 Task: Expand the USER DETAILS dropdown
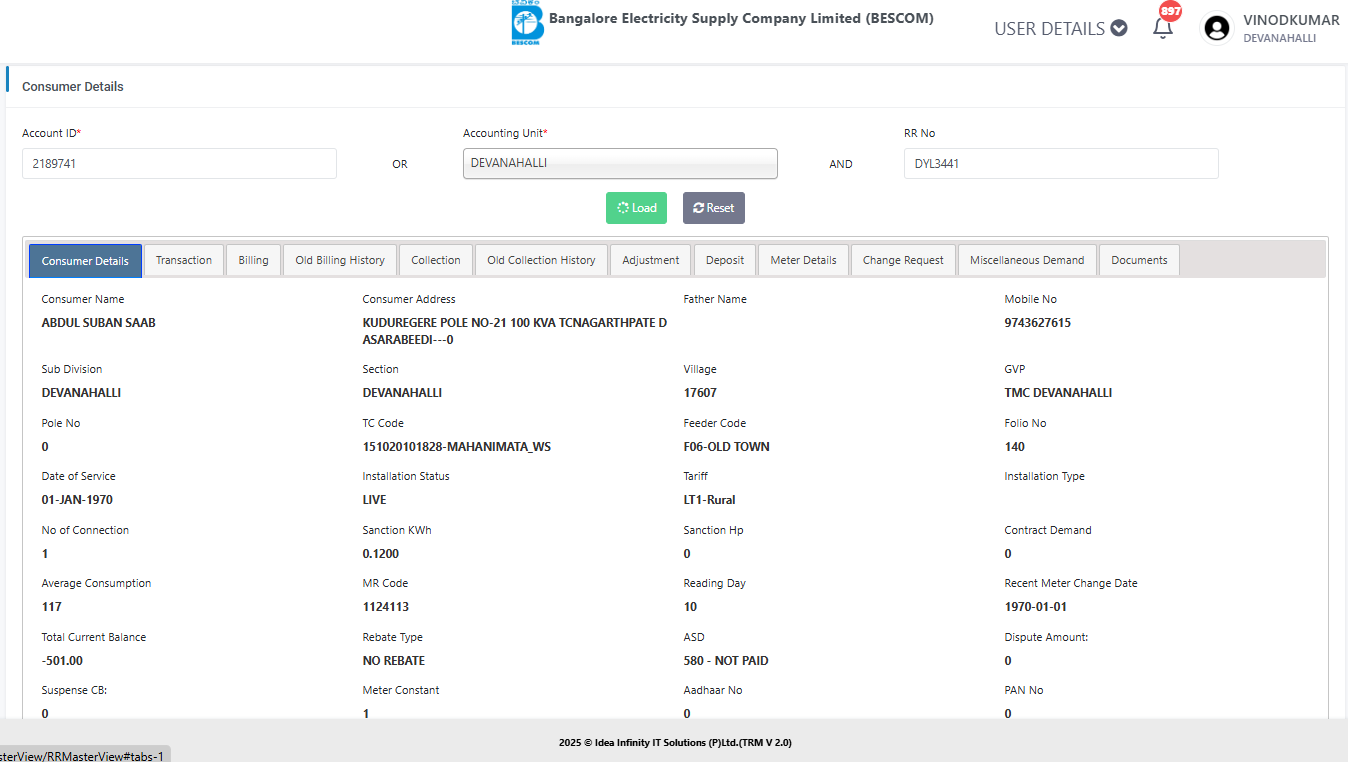(1060, 29)
